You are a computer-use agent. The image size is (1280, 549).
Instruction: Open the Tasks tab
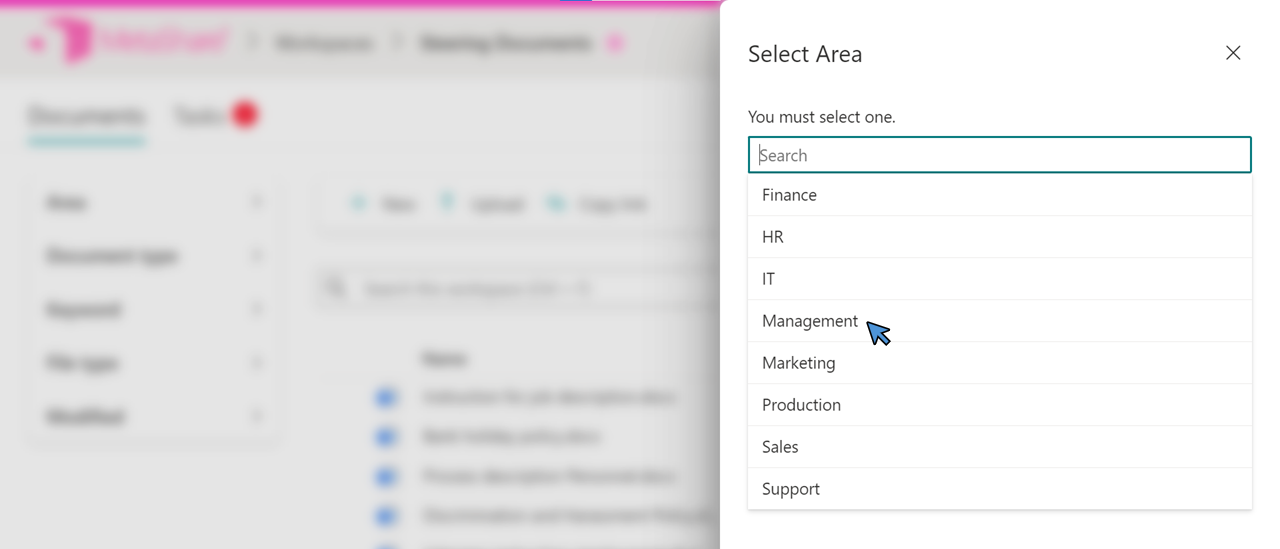pyautogui.click(x=198, y=117)
